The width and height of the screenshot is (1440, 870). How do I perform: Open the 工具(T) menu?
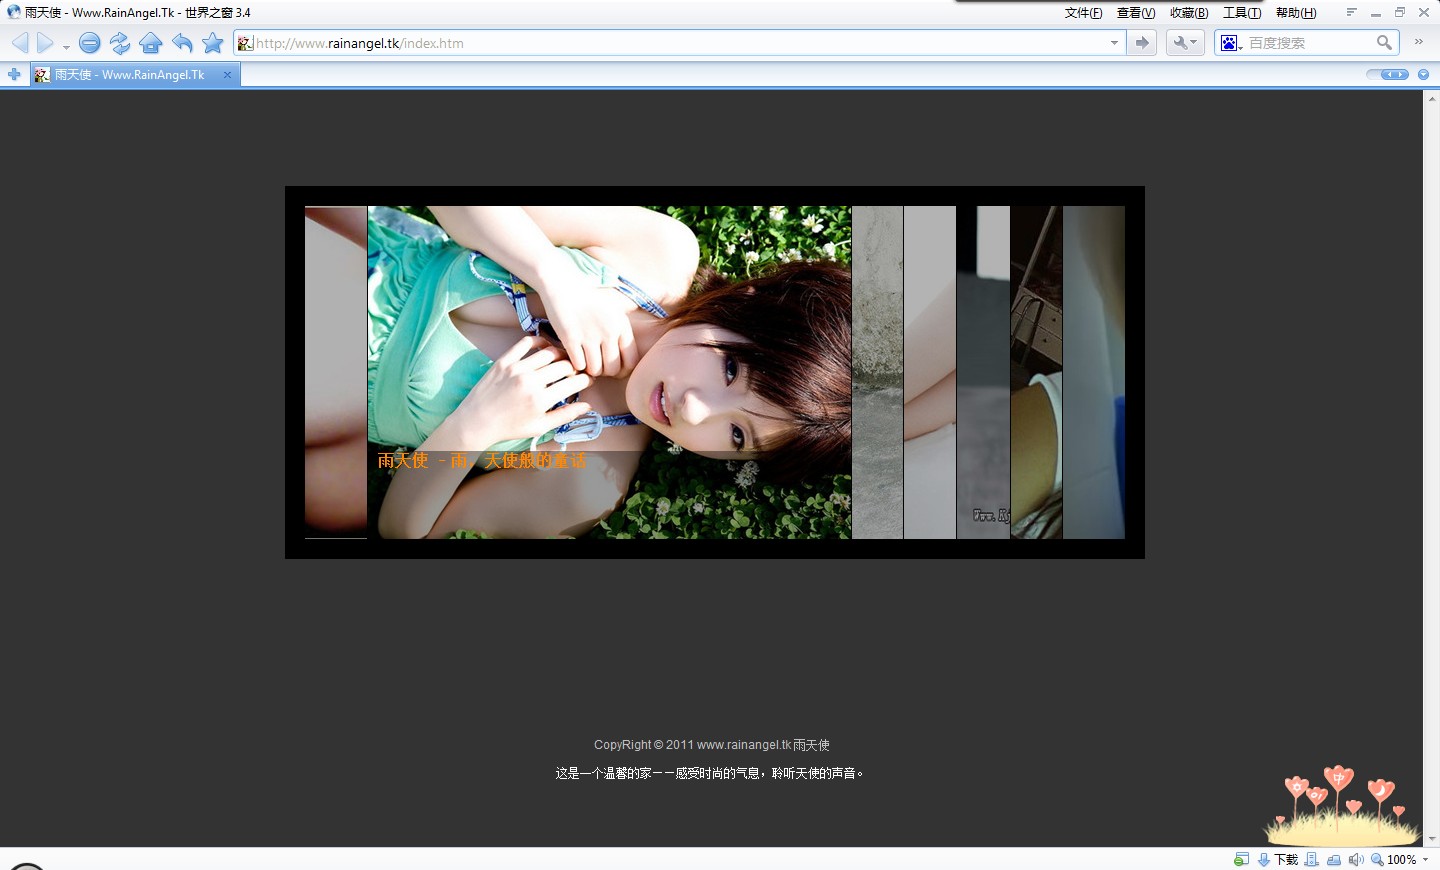[1242, 12]
